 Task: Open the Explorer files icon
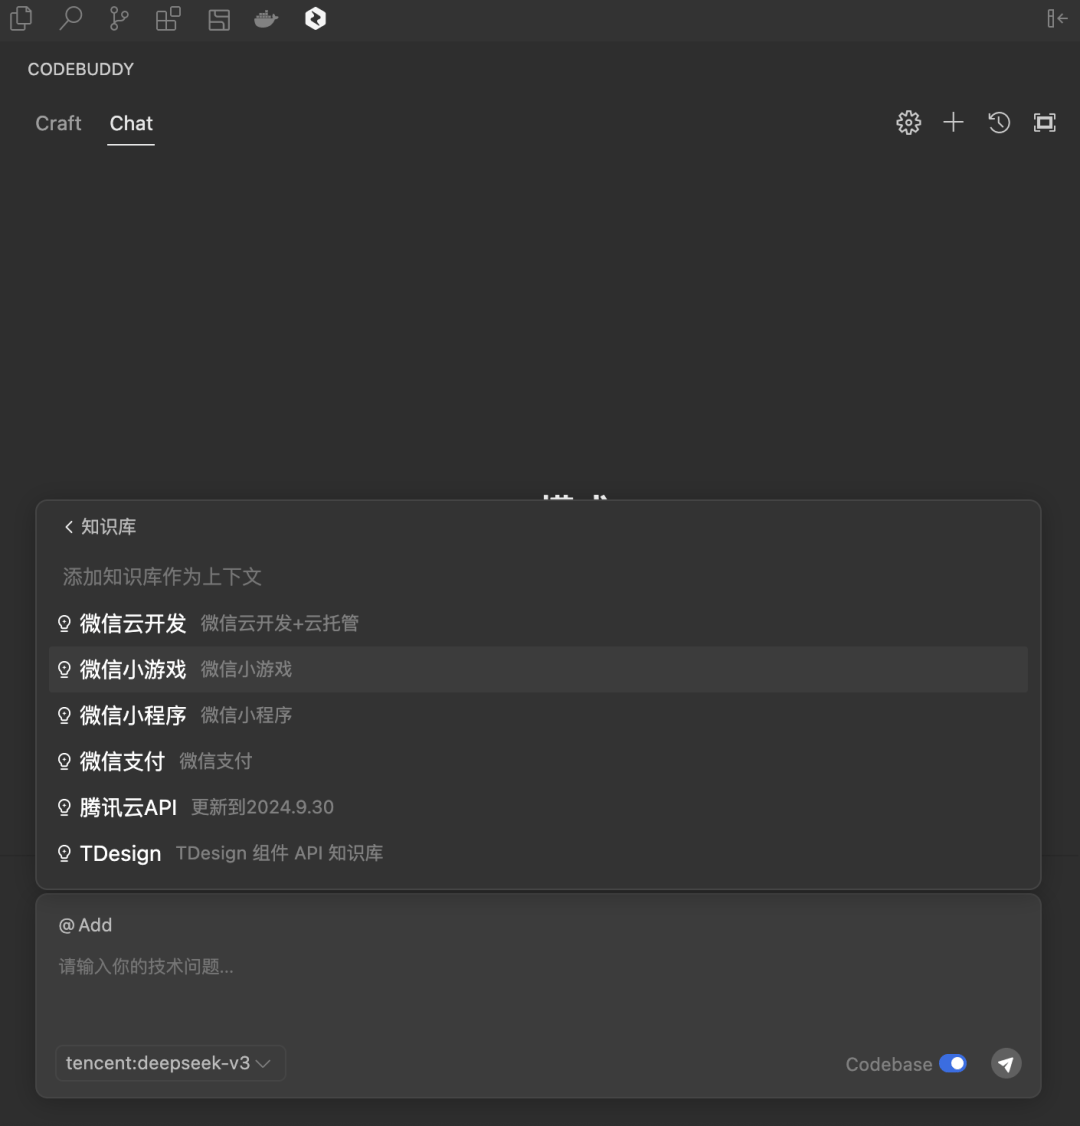(20, 18)
